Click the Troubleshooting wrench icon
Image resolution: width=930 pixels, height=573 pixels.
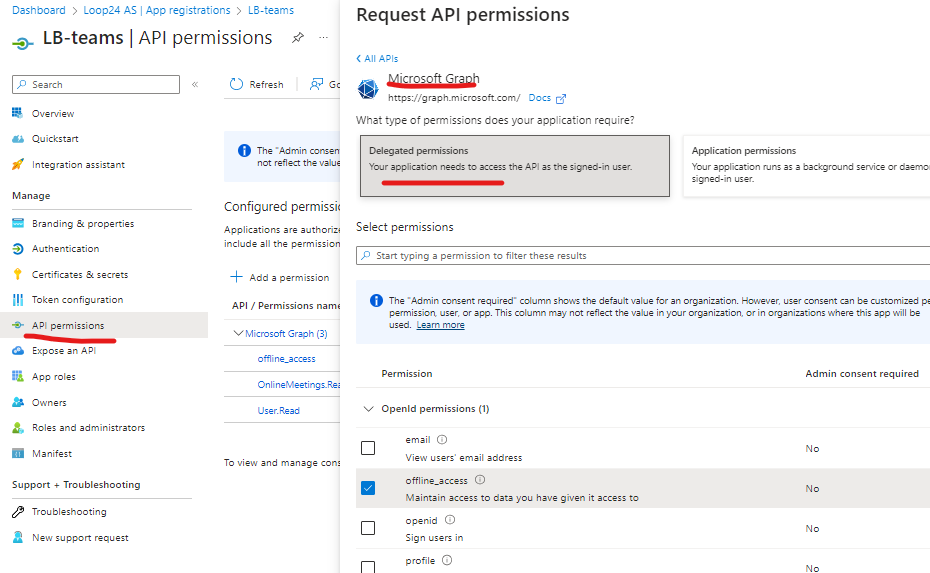(18, 511)
